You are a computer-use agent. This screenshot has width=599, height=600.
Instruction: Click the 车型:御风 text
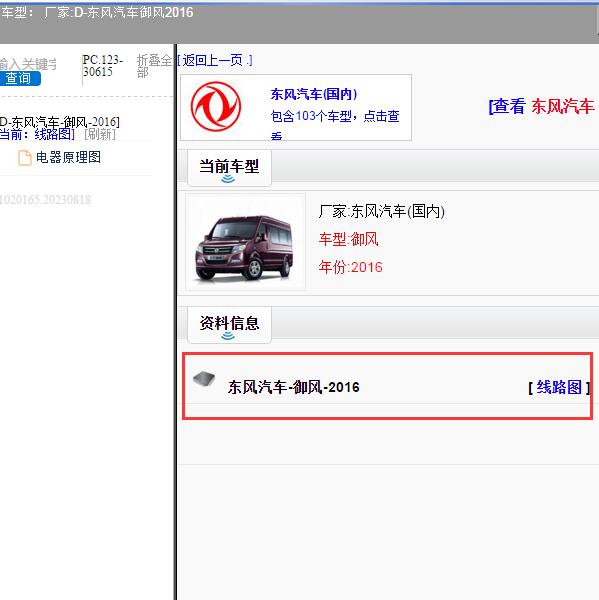pyautogui.click(x=348, y=240)
